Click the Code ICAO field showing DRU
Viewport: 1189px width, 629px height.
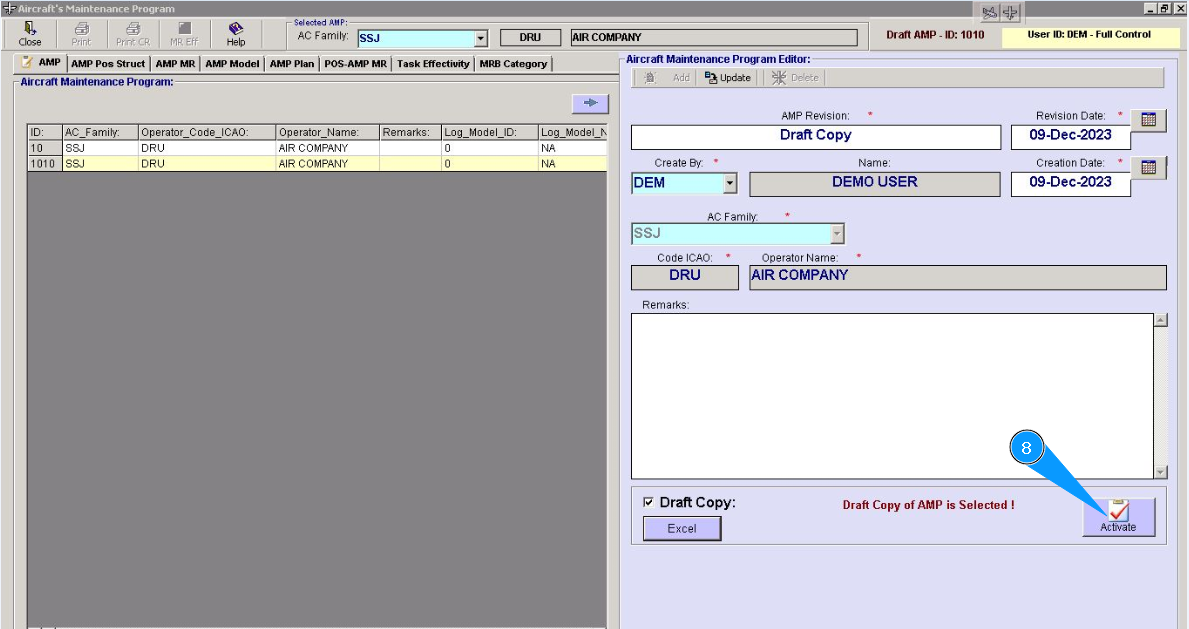click(685, 277)
